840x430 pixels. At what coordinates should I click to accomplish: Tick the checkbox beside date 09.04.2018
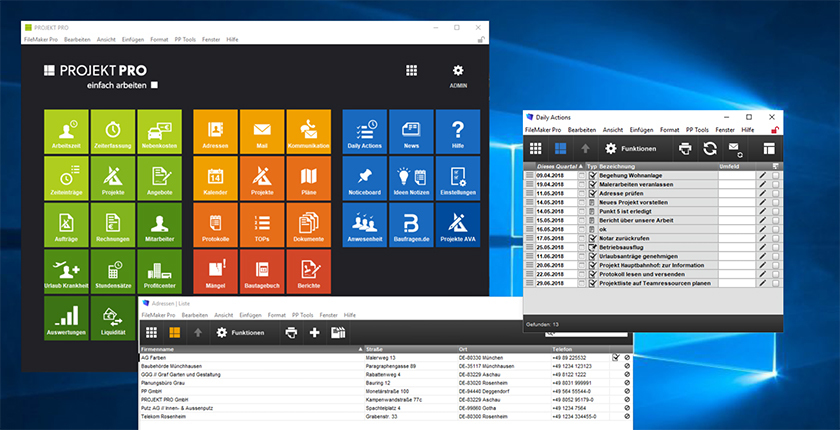(x=581, y=176)
